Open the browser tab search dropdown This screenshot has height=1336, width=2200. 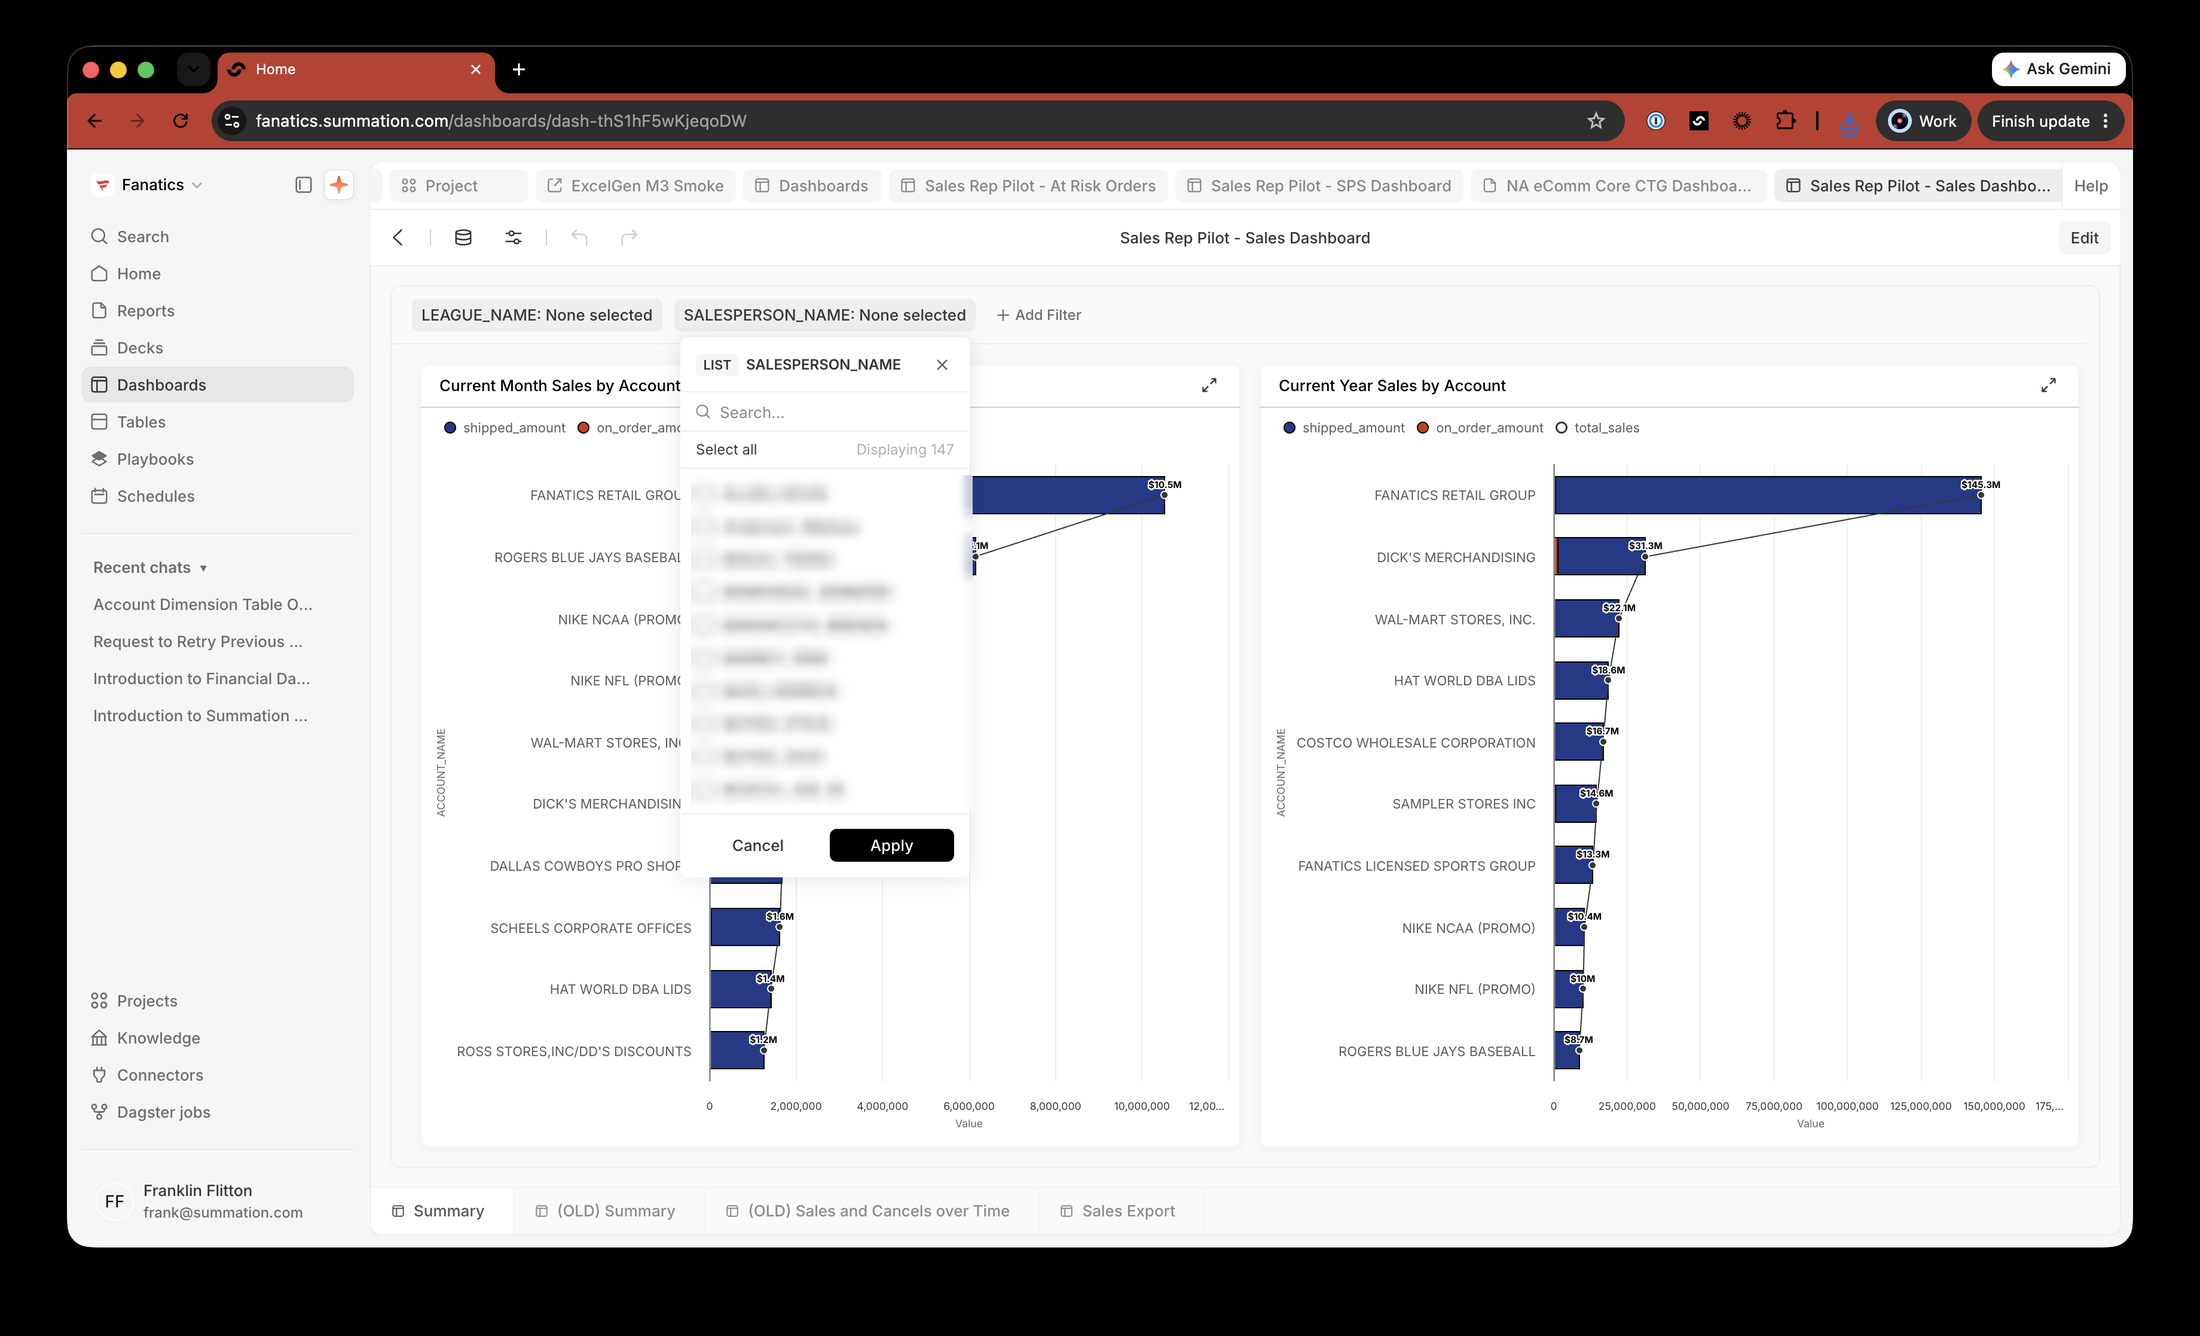[x=193, y=69]
